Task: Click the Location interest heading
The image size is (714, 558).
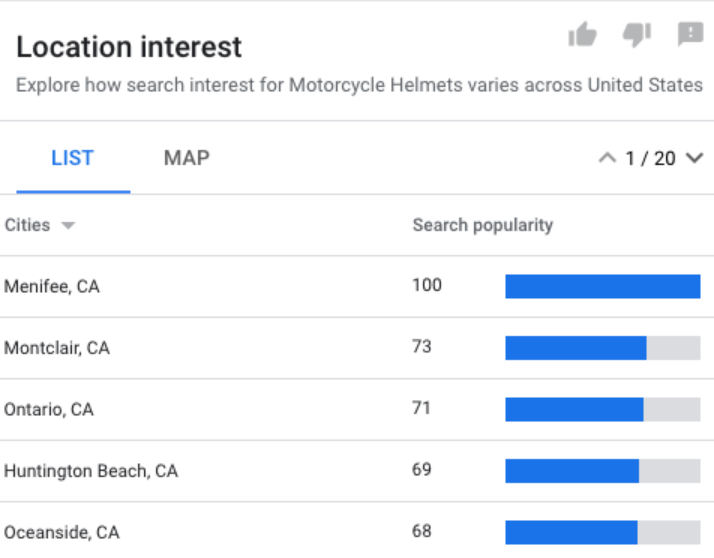Action: [x=129, y=47]
